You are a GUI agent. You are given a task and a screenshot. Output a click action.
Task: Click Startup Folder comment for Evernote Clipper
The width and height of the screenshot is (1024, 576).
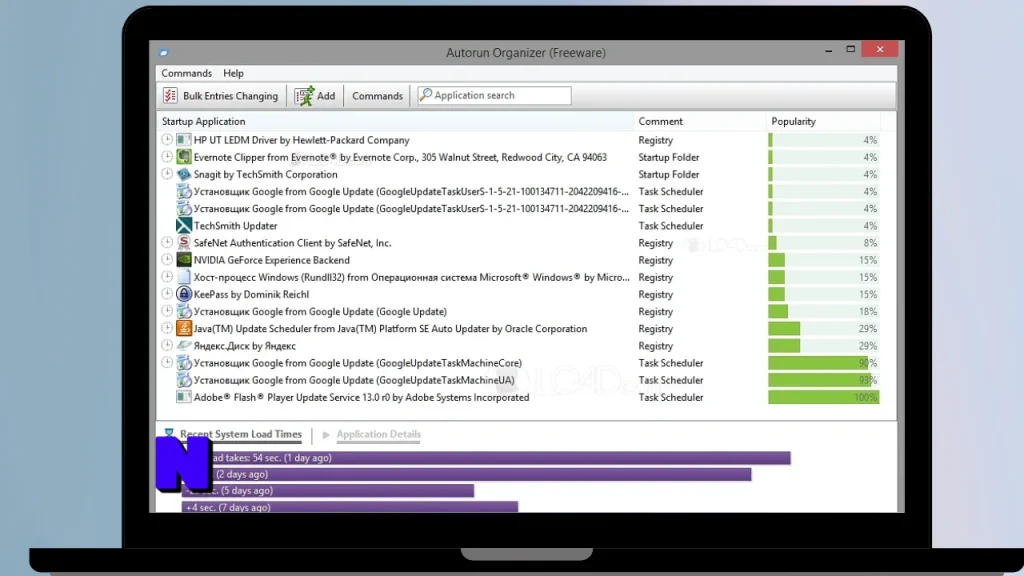[669, 157]
